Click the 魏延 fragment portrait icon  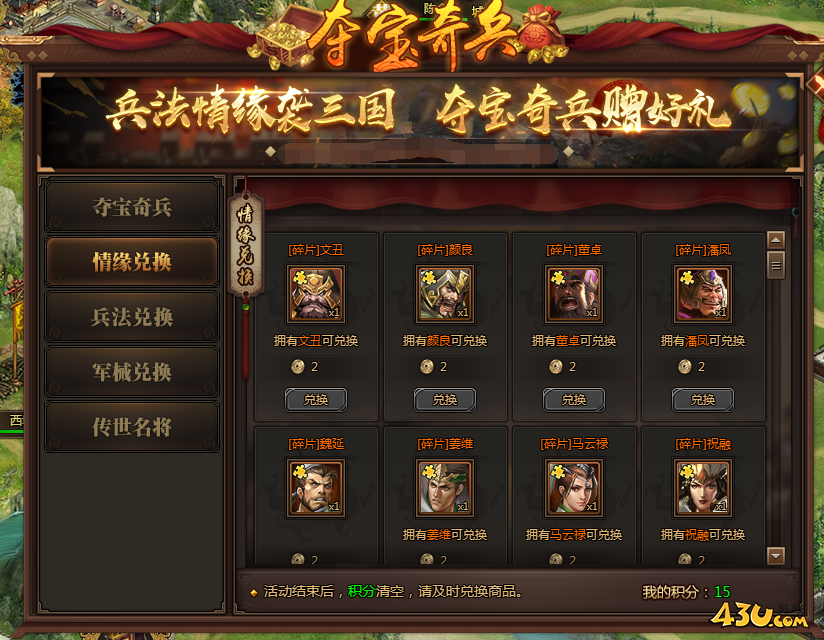pyautogui.click(x=316, y=488)
